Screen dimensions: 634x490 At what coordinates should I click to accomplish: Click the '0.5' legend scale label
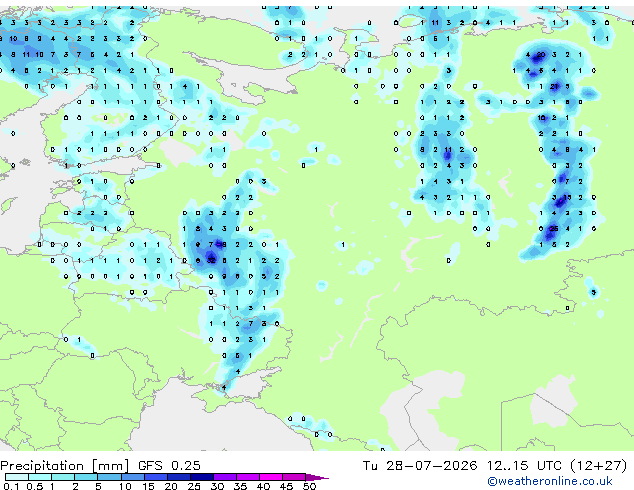point(35,486)
